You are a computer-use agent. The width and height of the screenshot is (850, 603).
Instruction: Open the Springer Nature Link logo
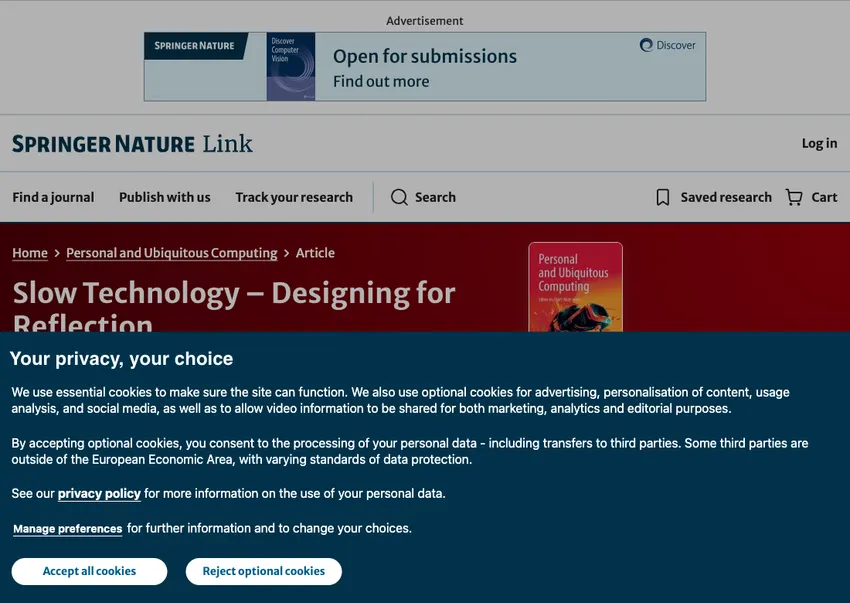132,144
